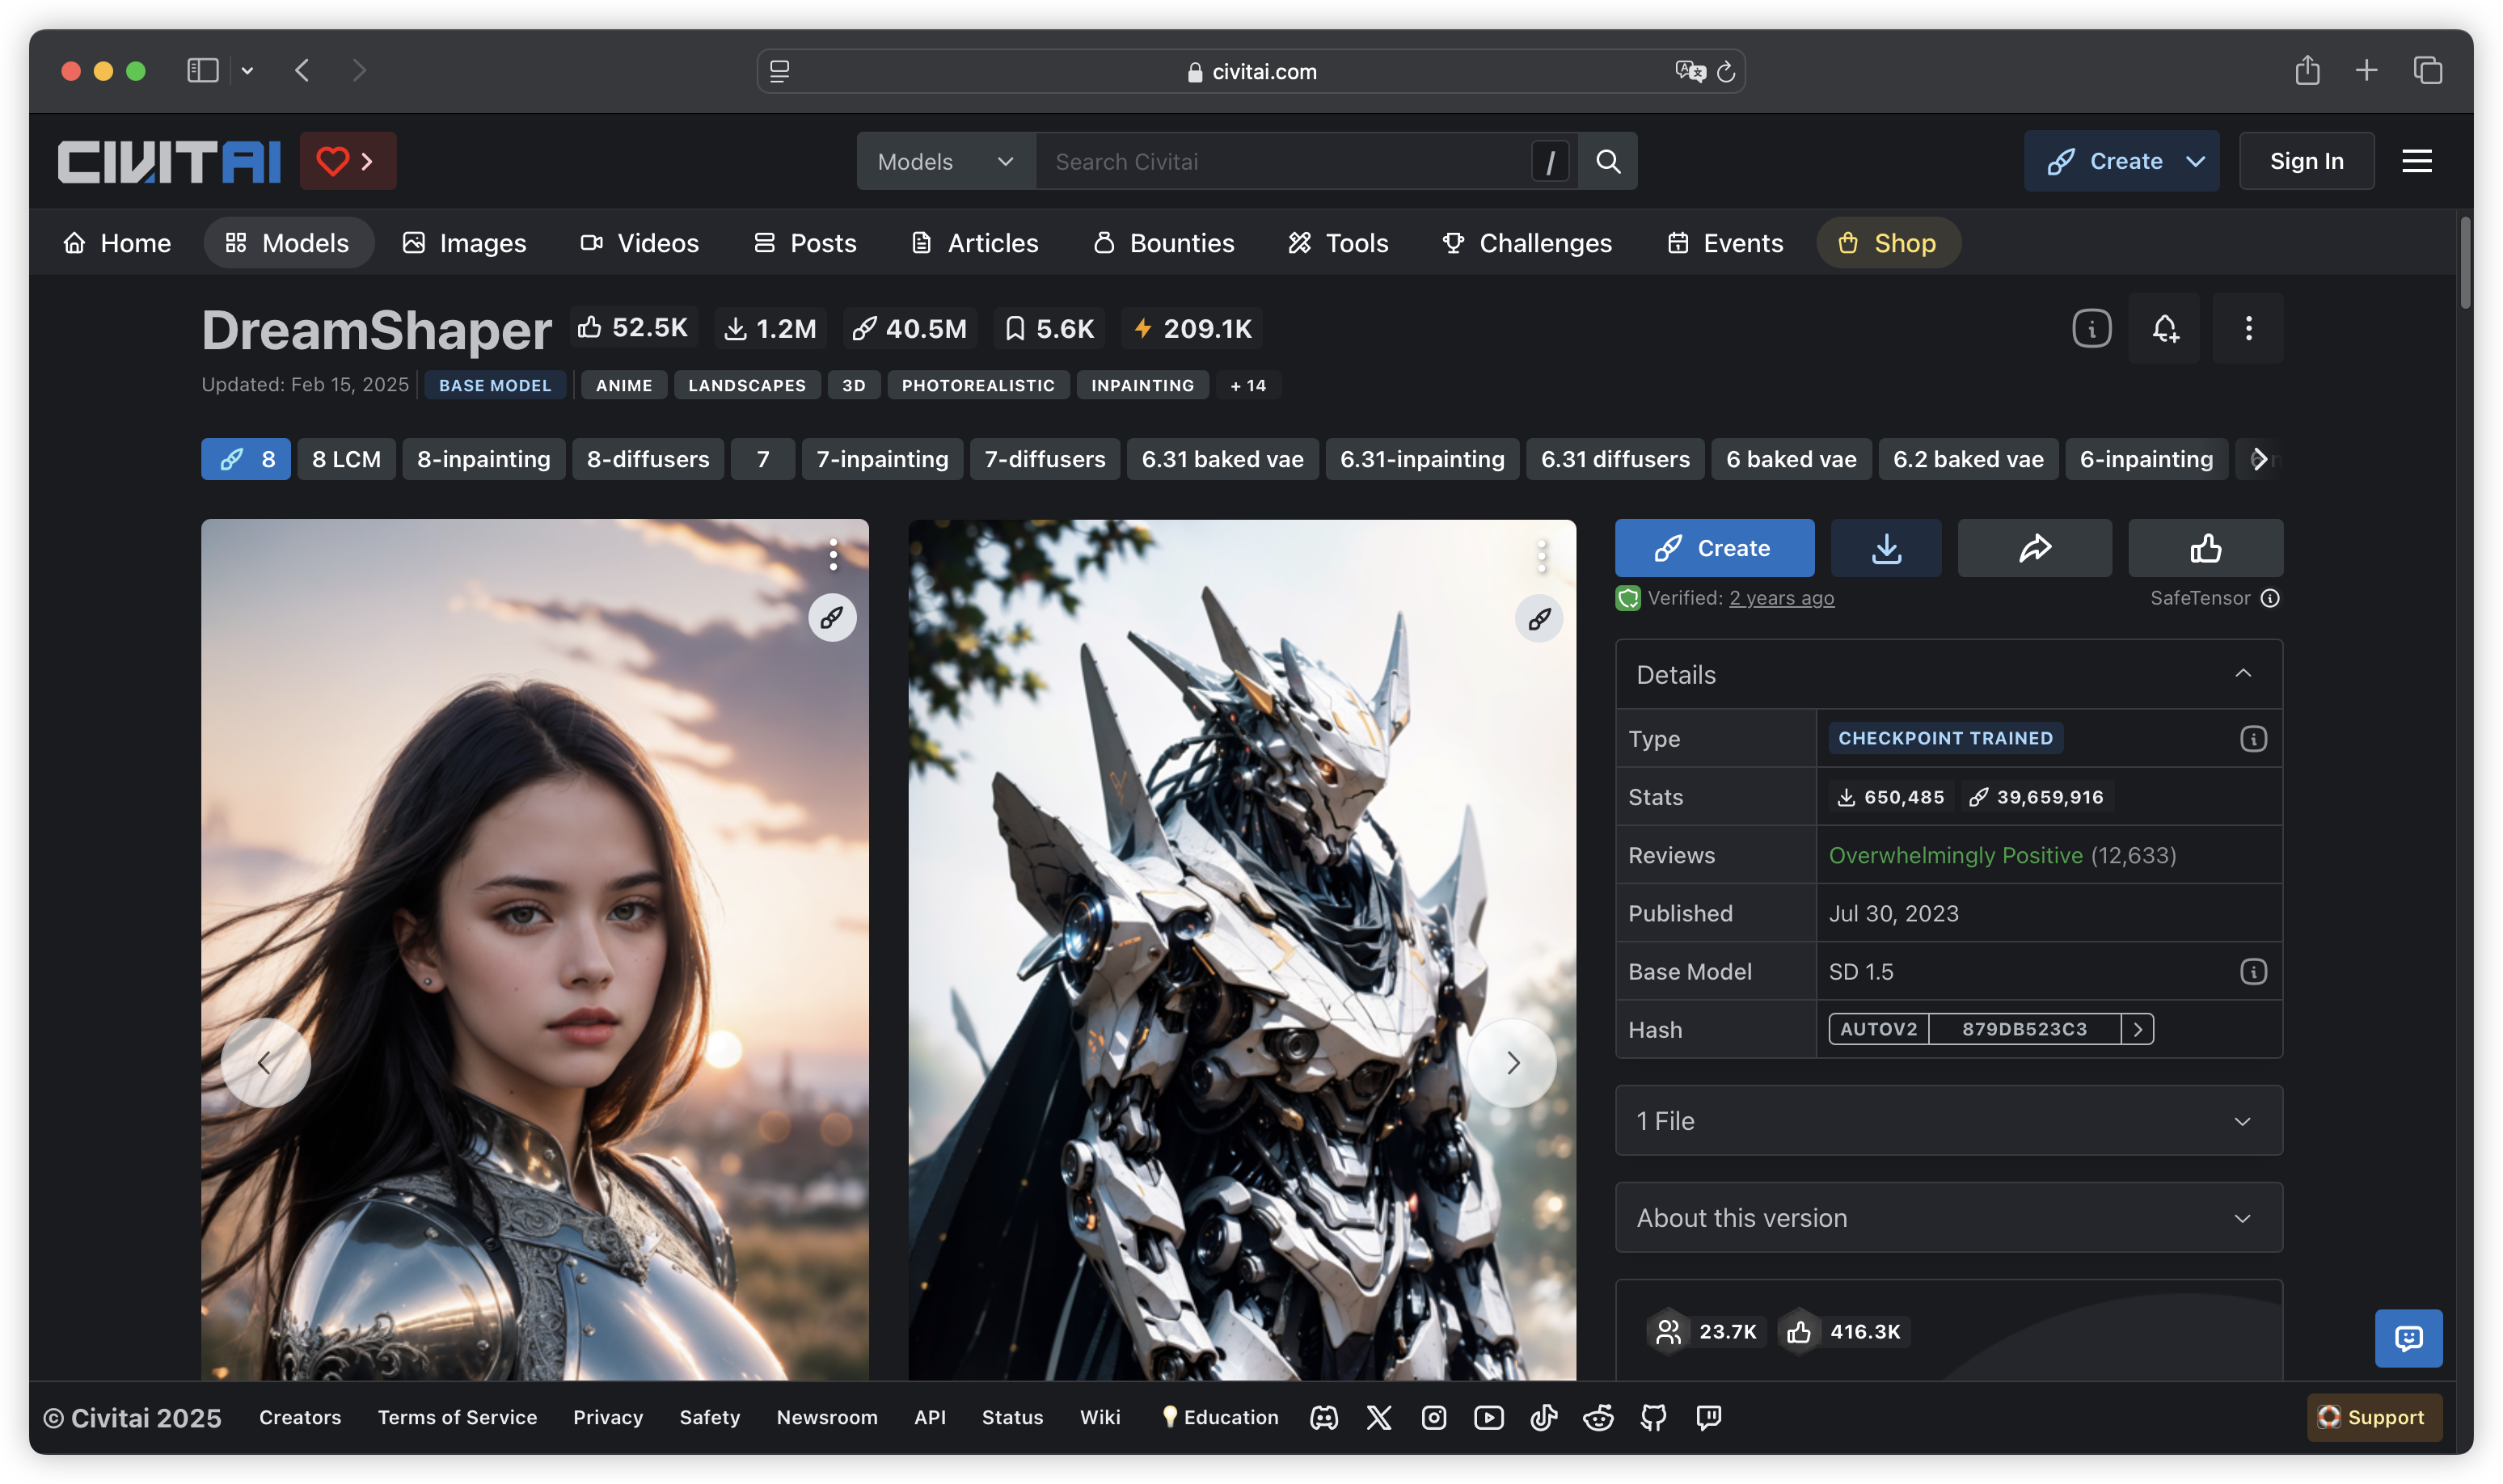
Task: Open the Bounties tab
Action: pyautogui.click(x=1164, y=243)
